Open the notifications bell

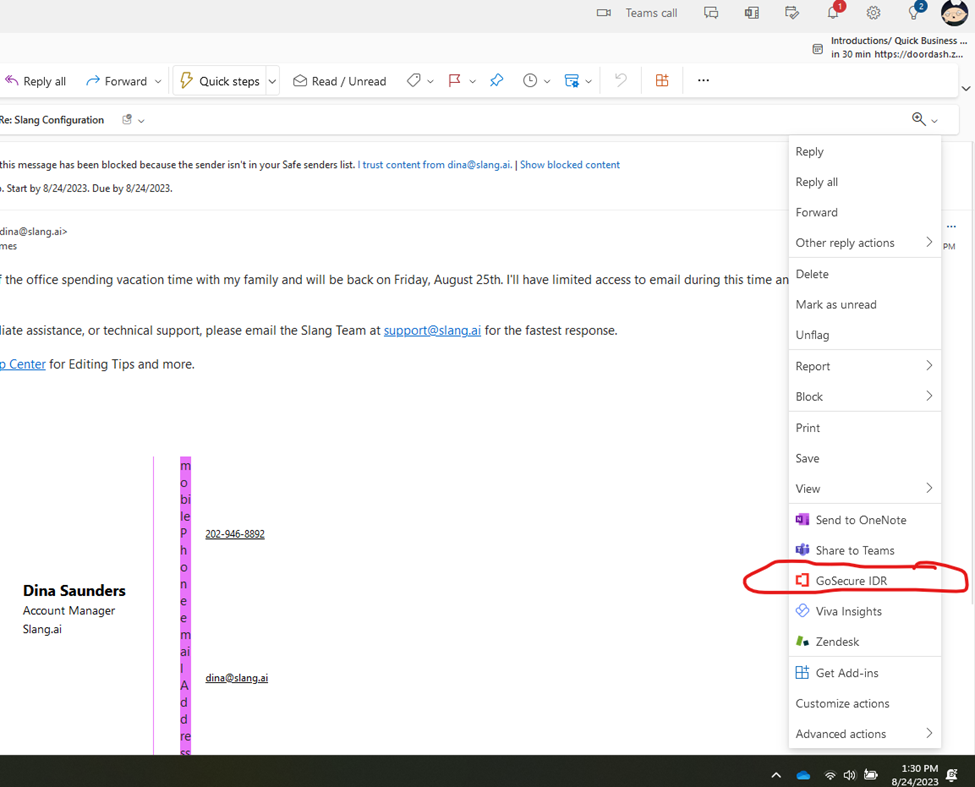[x=833, y=13]
